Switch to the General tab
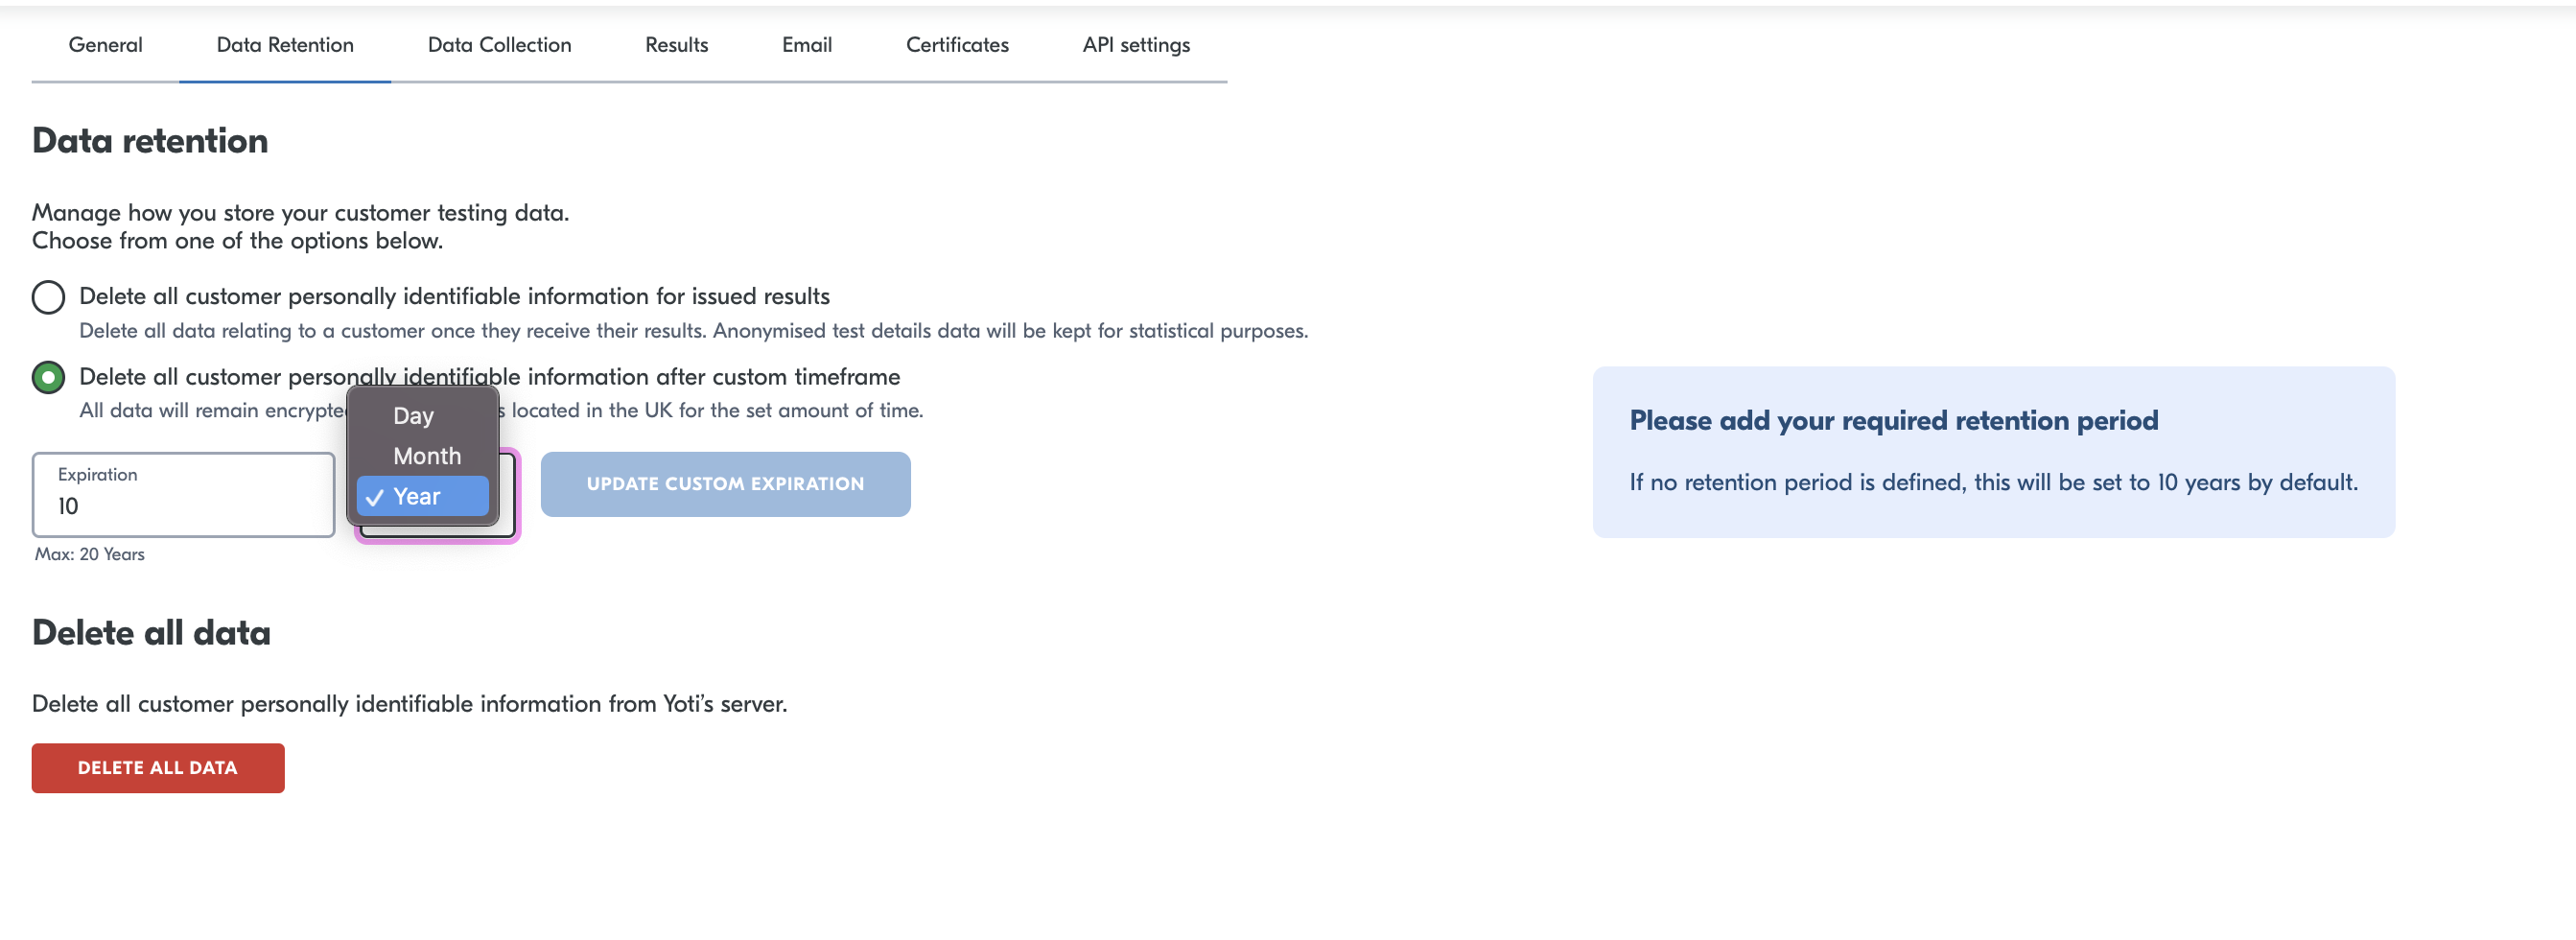 105,45
